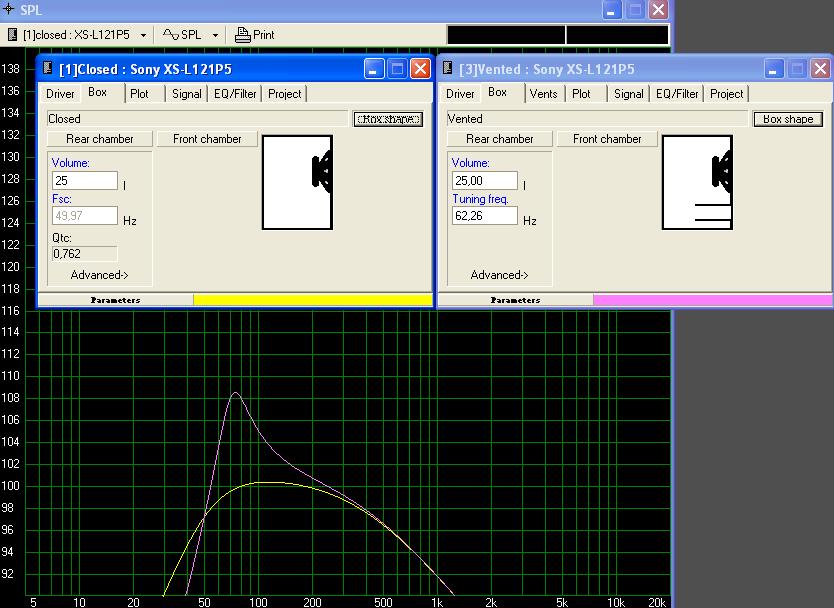Open Plot tab in Closed window
This screenshot has width=834, height=608.
(x=139, y=94)
